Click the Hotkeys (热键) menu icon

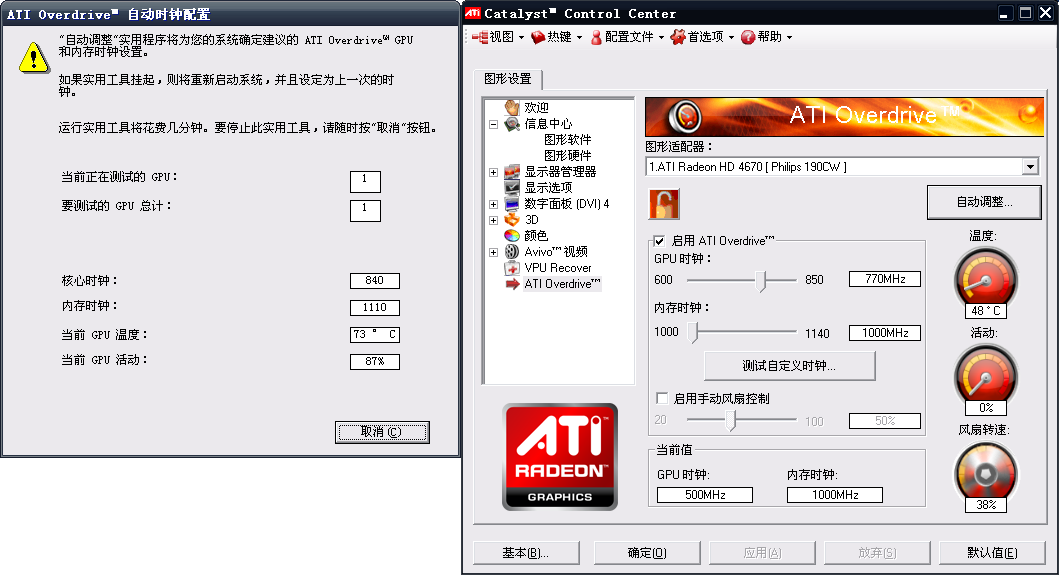point(538,37)
